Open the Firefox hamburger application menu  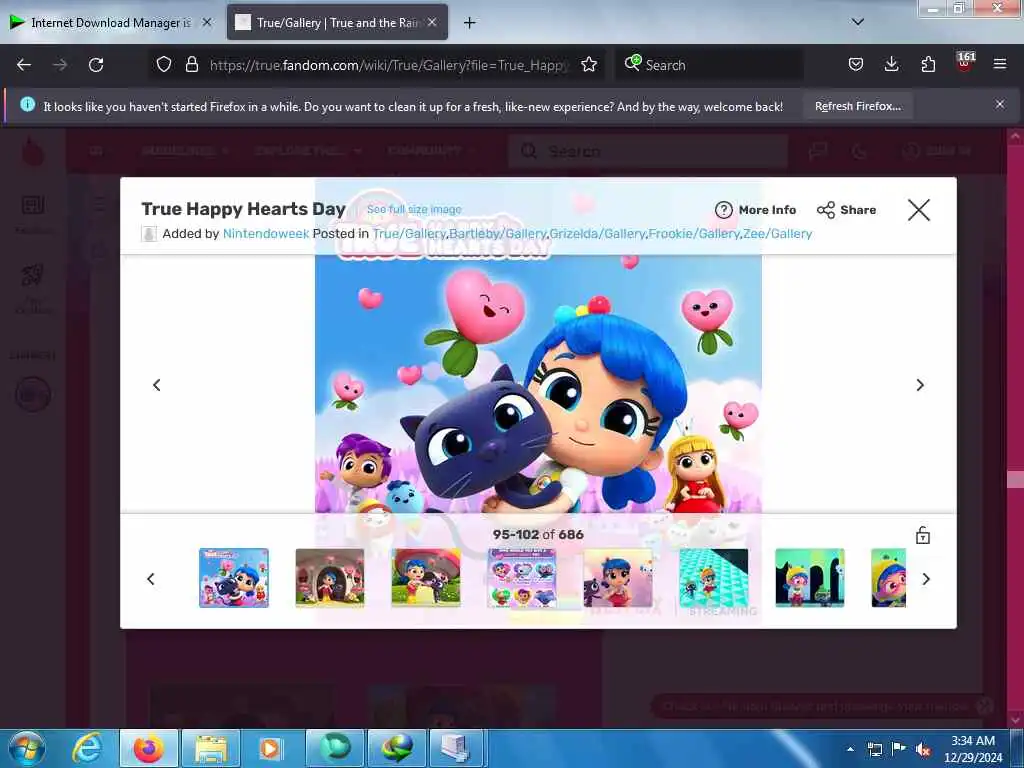tap(1000, 65)
